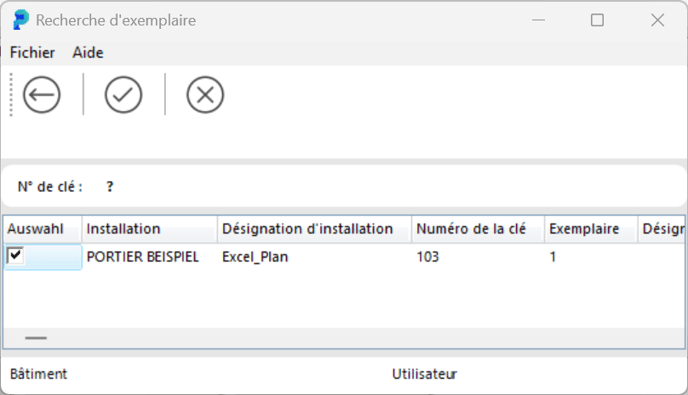This screenshot has width=688, height=395.
Task: Select the PORTIER BEISPIEL installation cell
Action: (x=150, y=257)
